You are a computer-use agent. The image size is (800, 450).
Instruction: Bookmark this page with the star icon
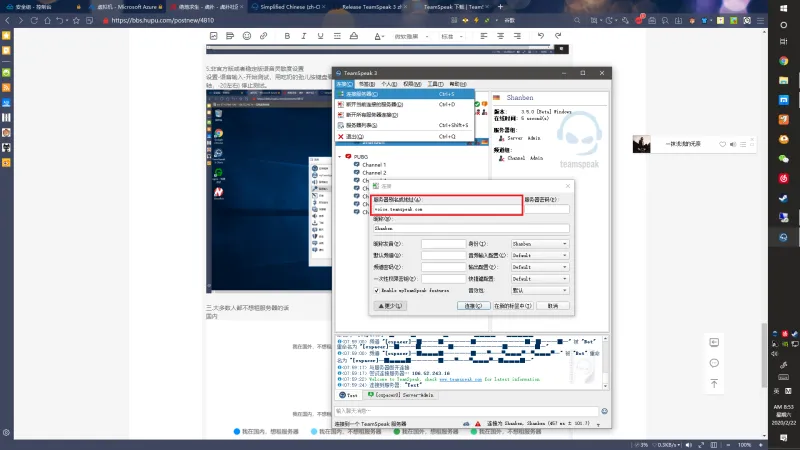click(x=76, y=20)
